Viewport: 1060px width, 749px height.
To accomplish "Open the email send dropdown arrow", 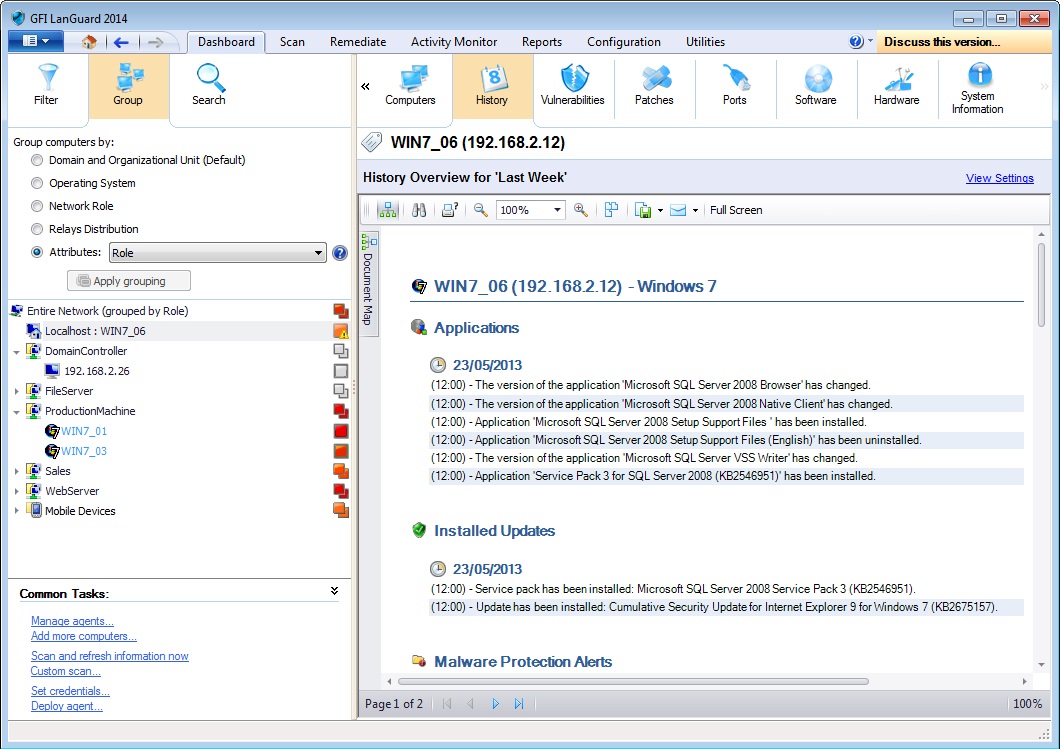I will coord(695,210).
